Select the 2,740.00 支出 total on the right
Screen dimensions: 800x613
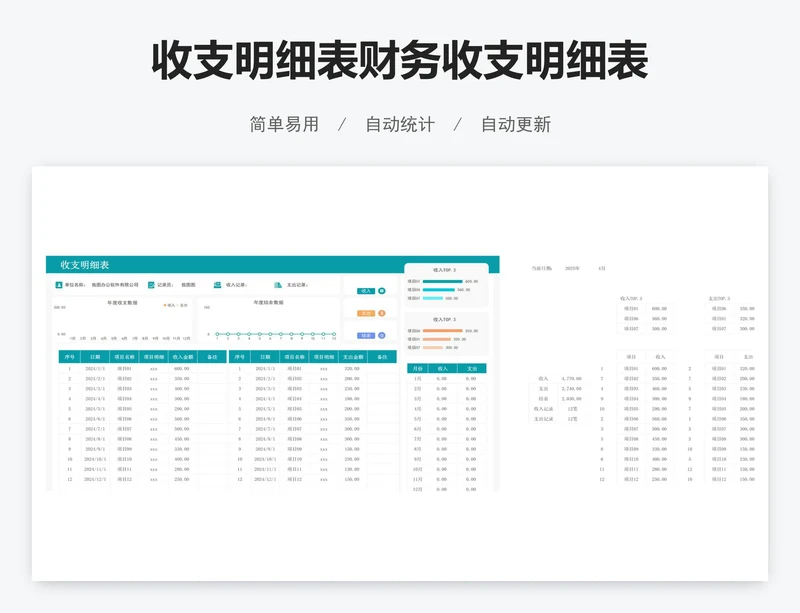point(571,388)
